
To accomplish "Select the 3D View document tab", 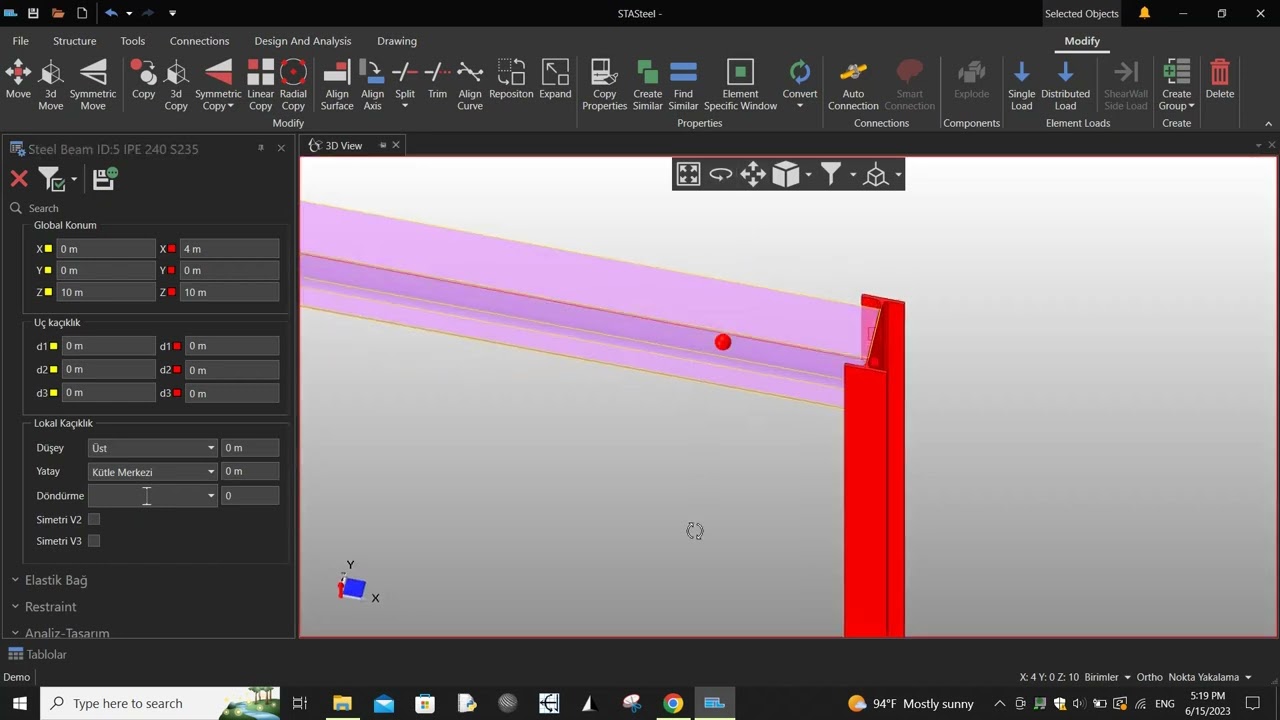I will point(343,145).
